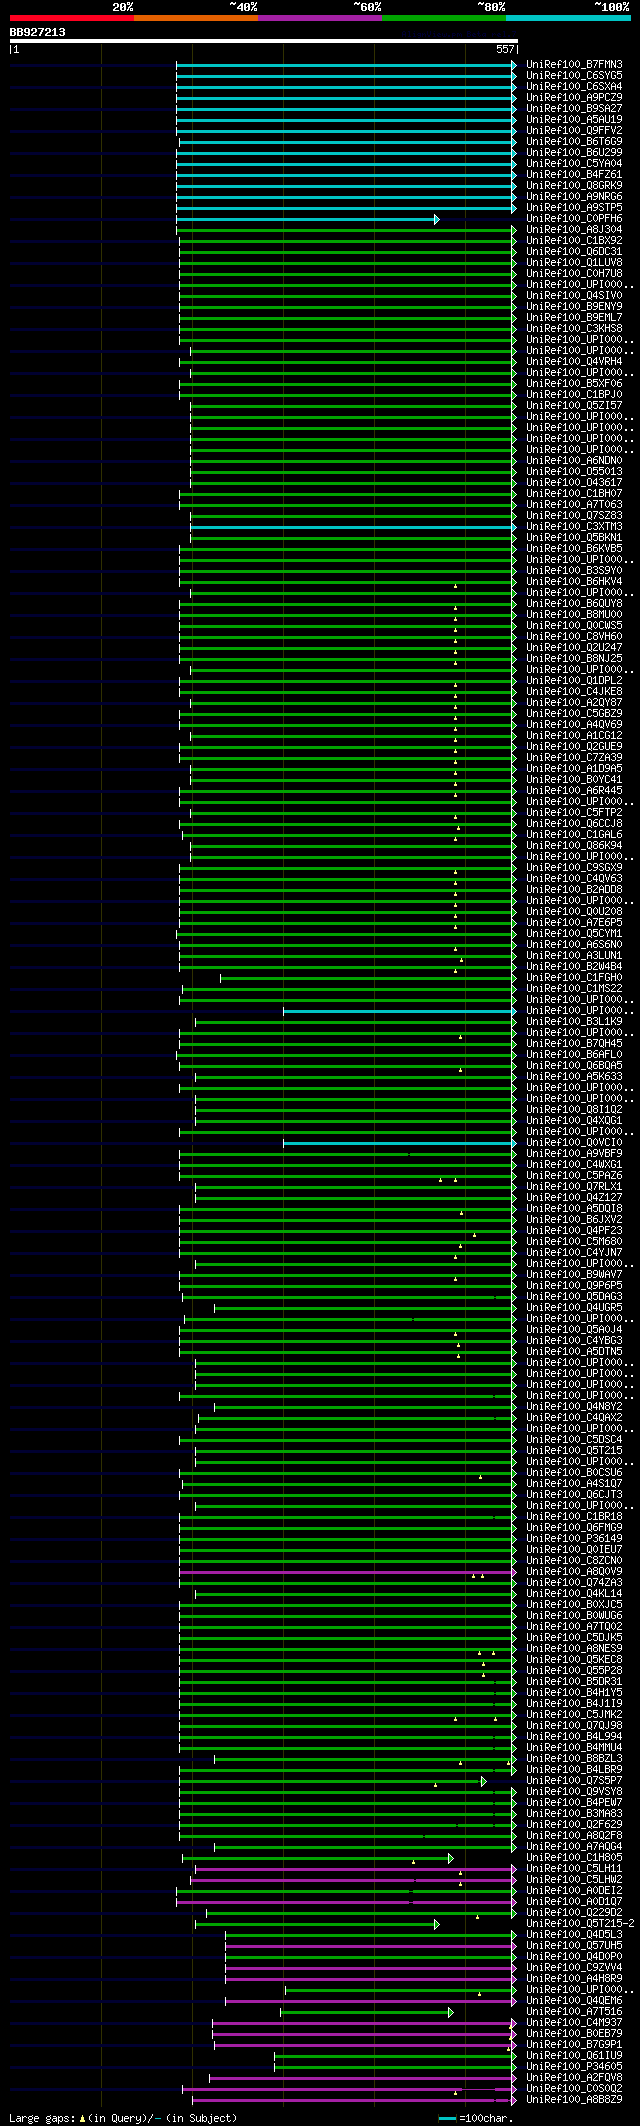Select label UniRef100_Q1LUV8

pos(574,263)
